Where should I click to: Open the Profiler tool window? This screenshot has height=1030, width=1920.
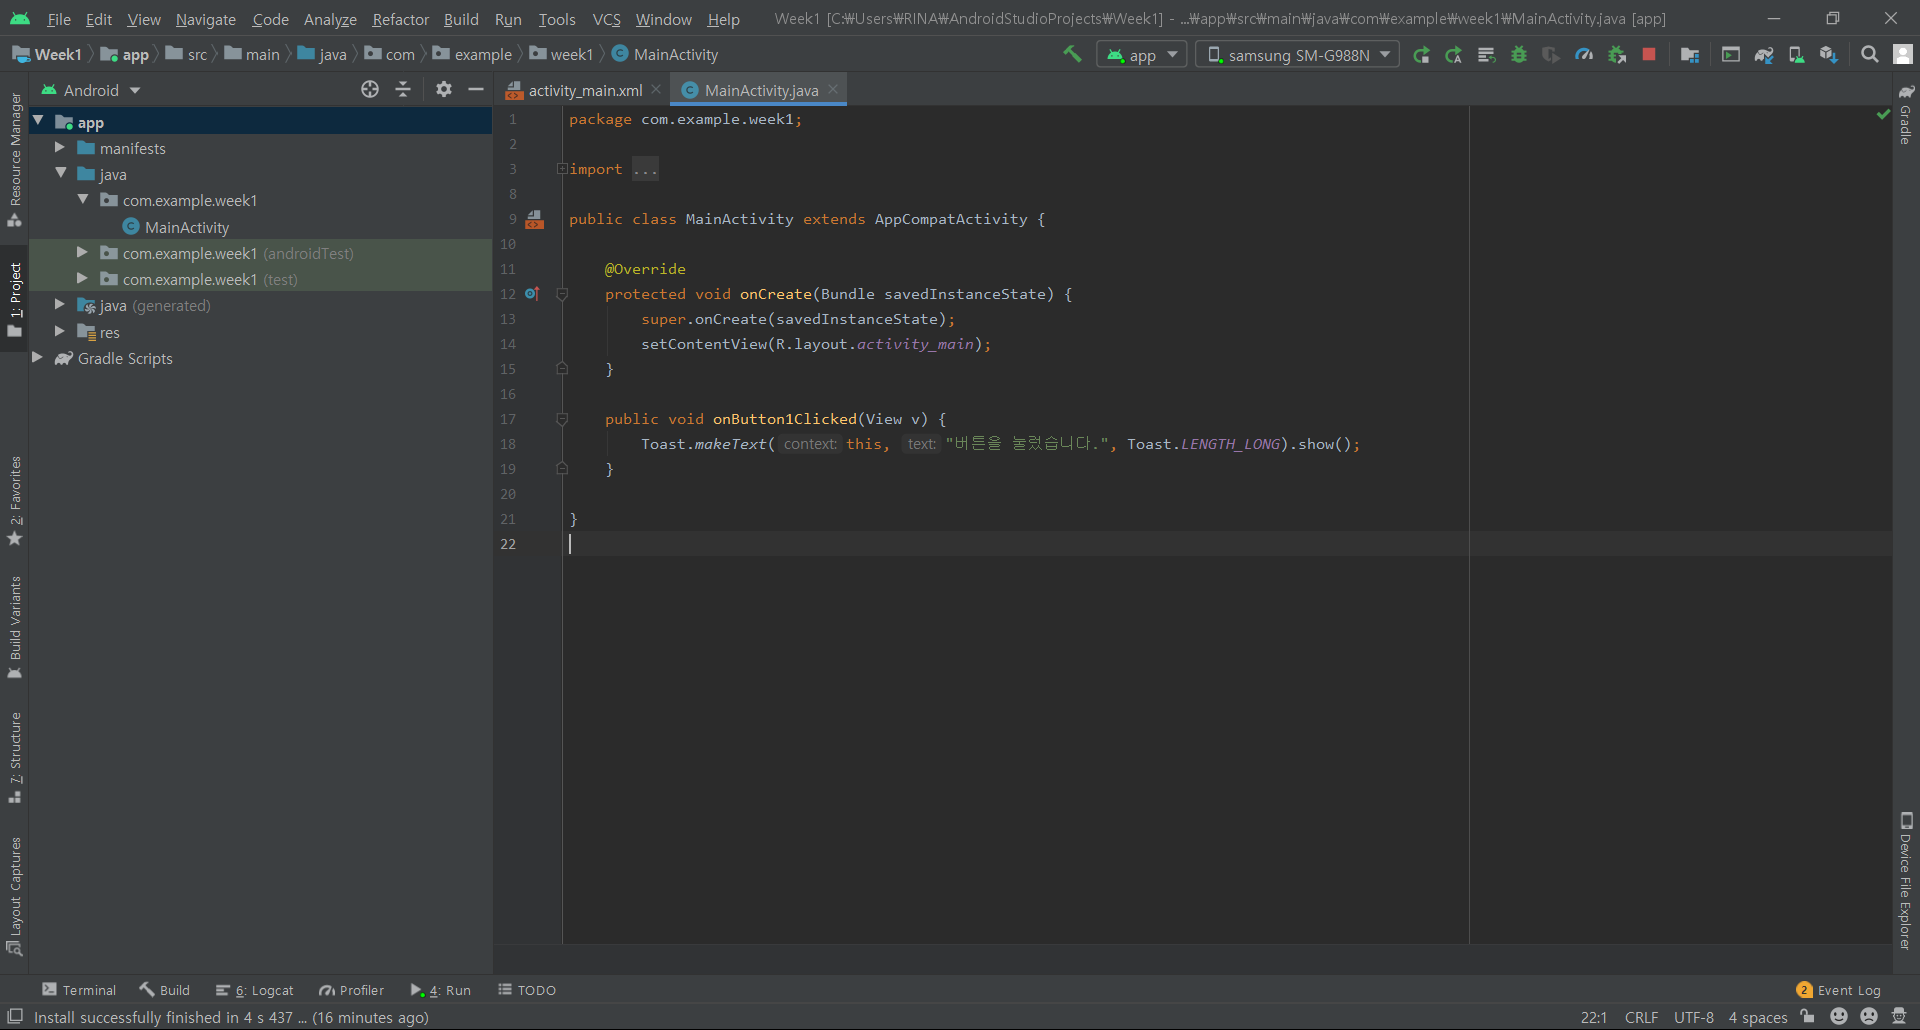pyautogui.click(x=351, y=990)
